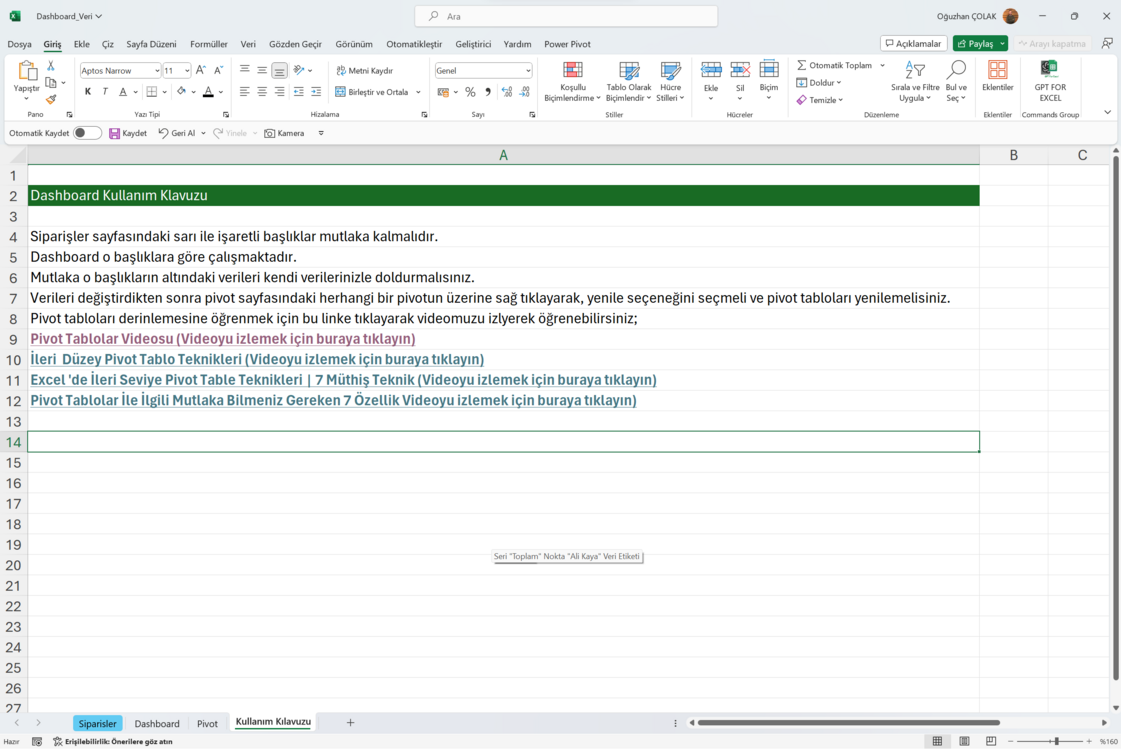Toggle underline (A) formatting
Viewport: 1121px width, 749px height.
(x=123, y=91)
